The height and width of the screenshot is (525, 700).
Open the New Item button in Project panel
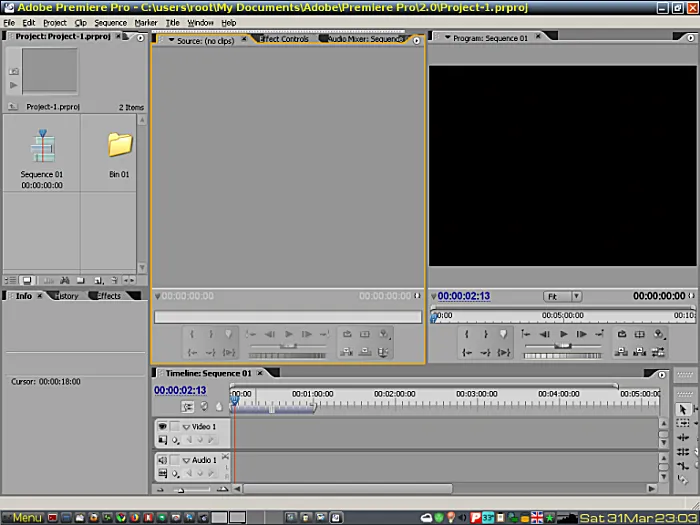tap(98, 280)
